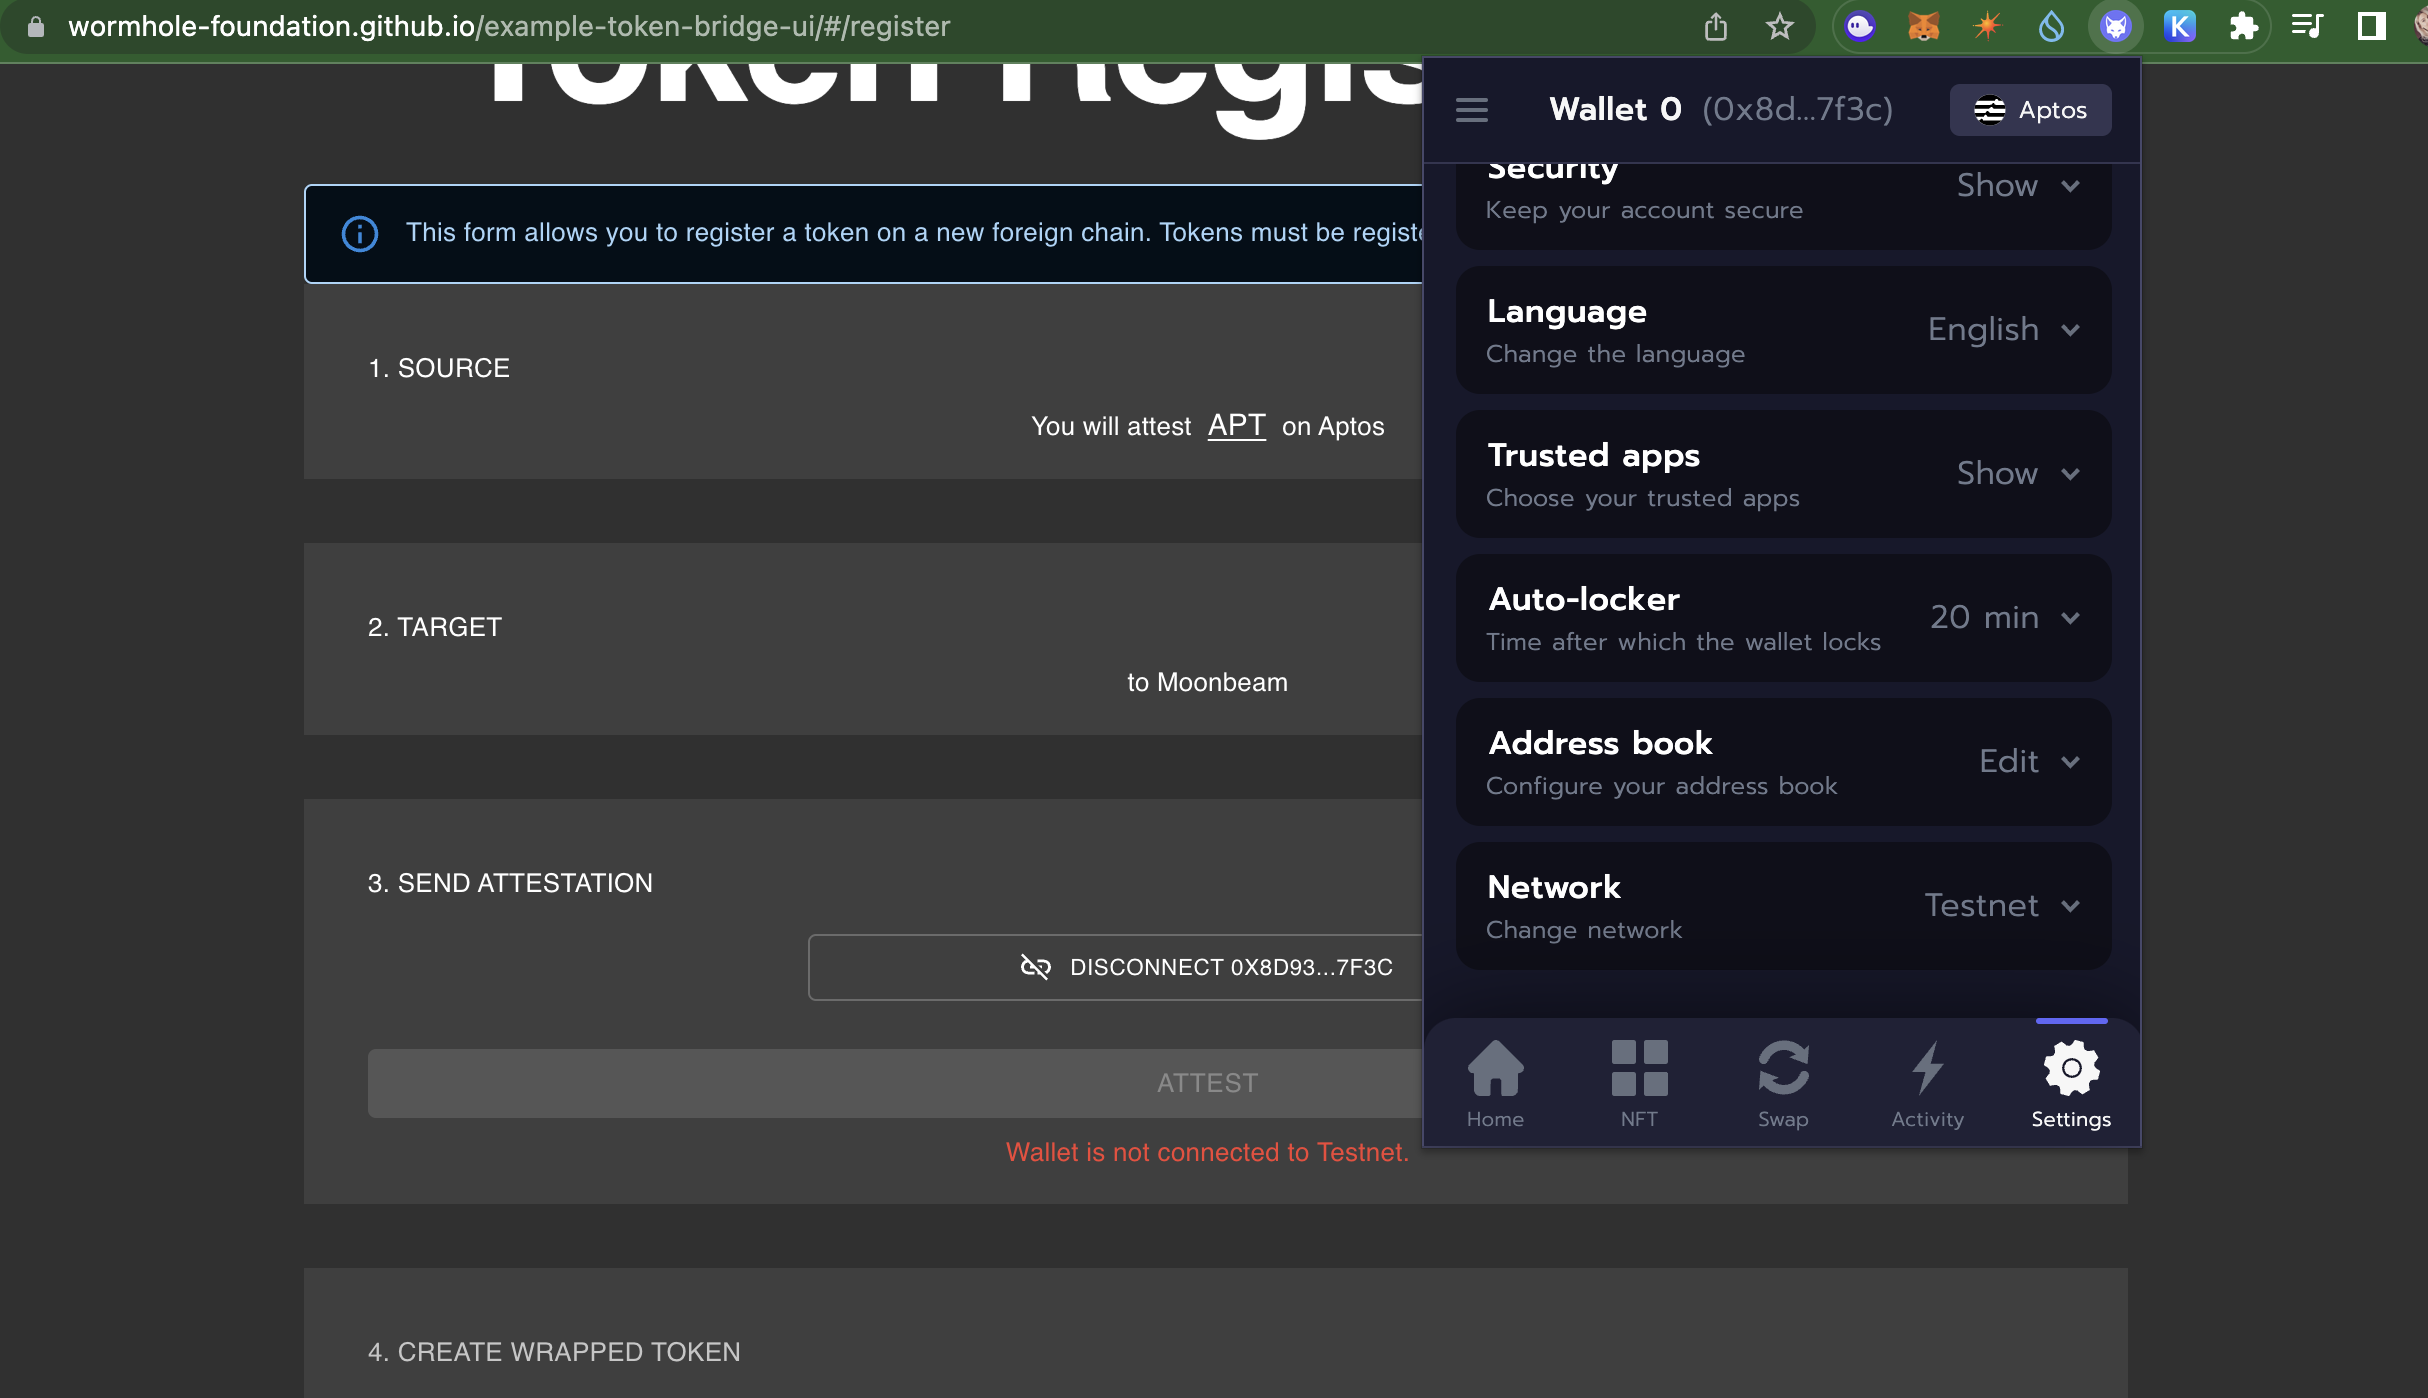Open wallet Settings via the gear icon

pyautogui.click(x=2071, y=1067)
